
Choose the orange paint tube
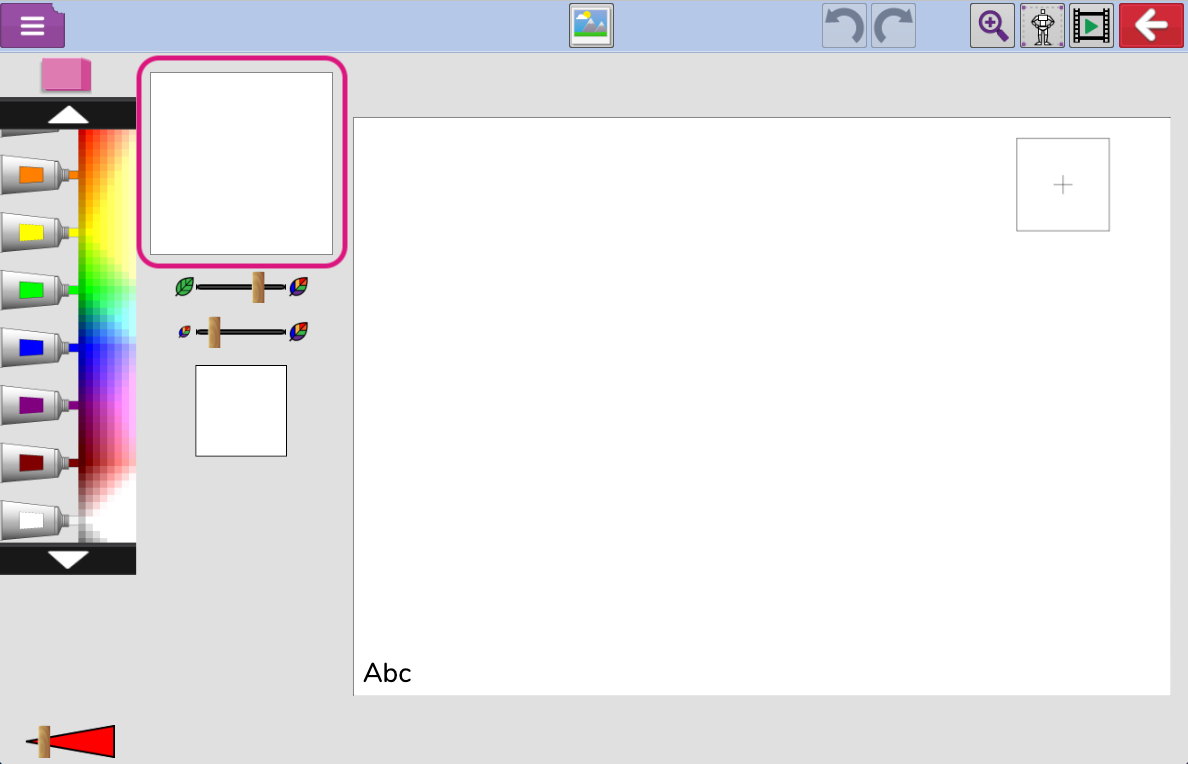tap(38, 174)
